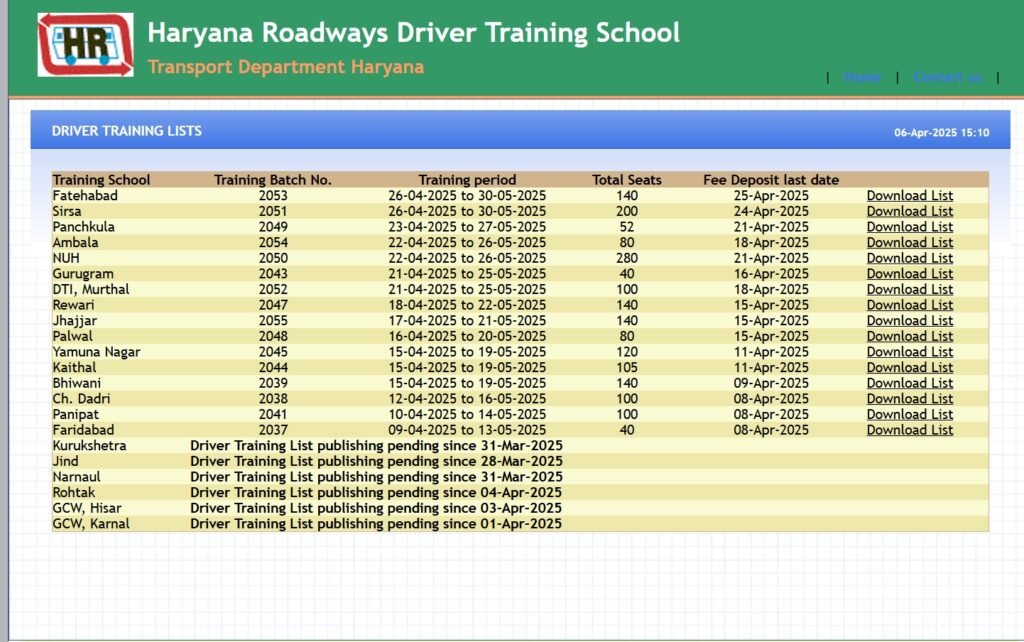Select the 'Ambala' school name cell
This screenshot has width=1024, height=642.
(x=75, y=242)
